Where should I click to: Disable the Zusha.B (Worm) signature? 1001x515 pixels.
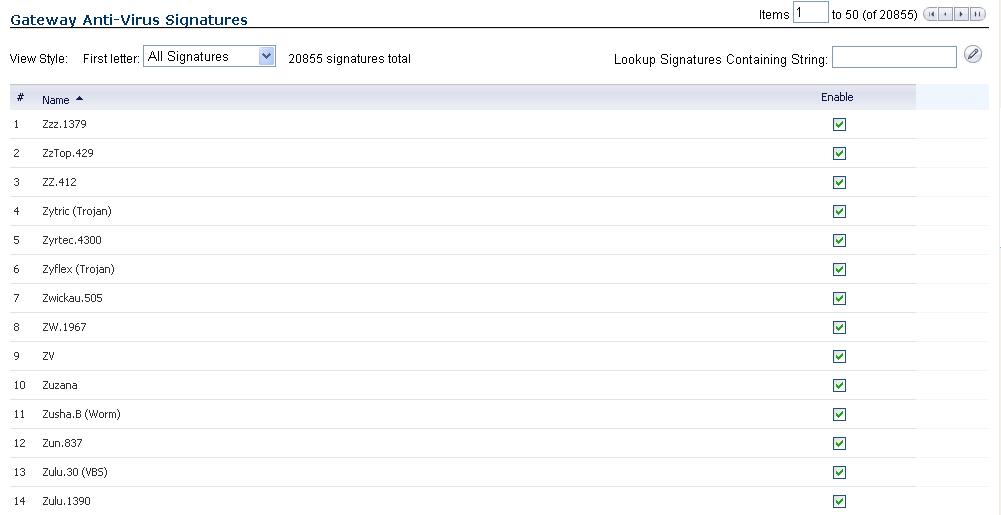coord(839,415)
